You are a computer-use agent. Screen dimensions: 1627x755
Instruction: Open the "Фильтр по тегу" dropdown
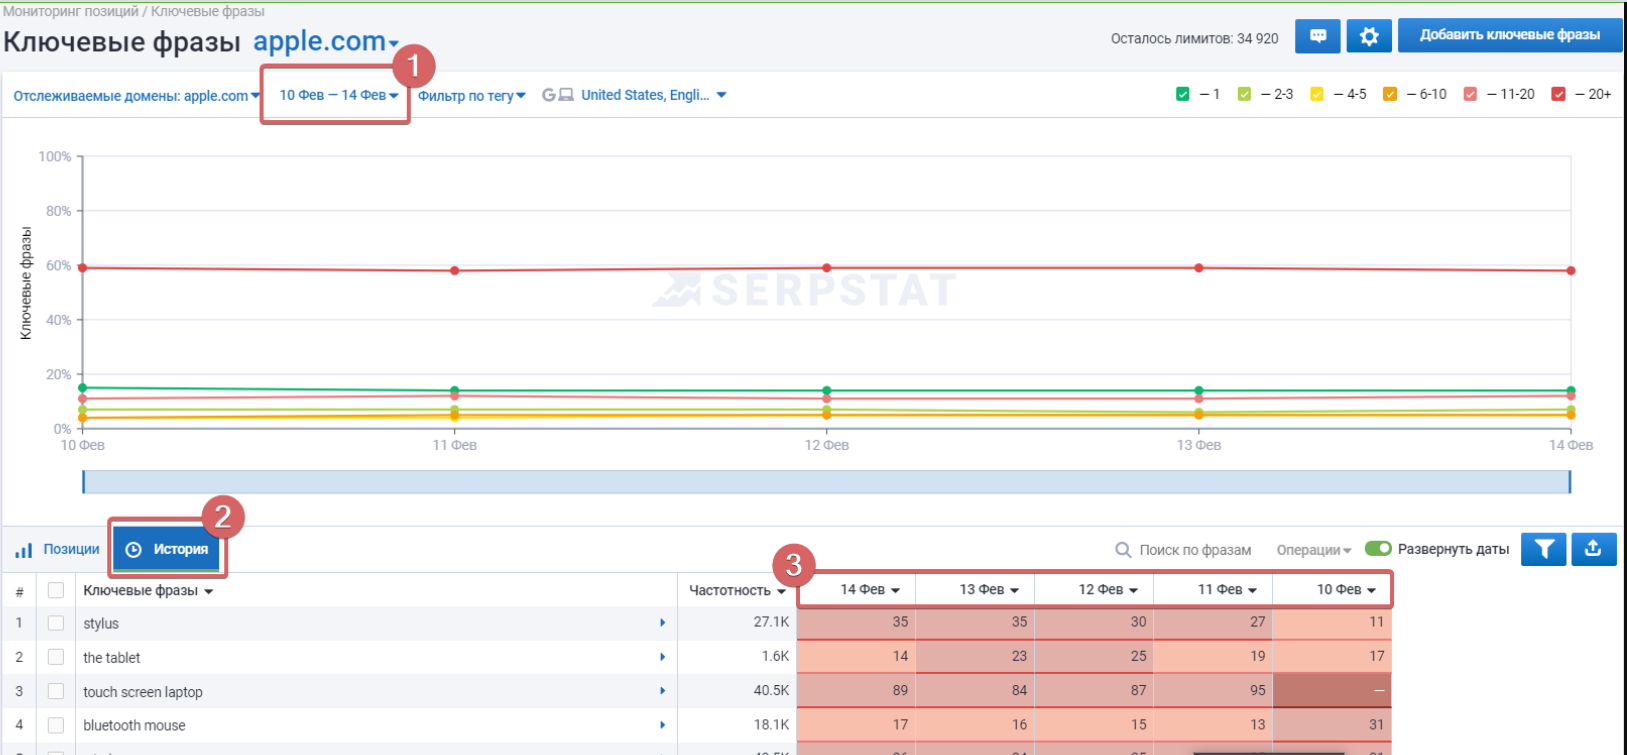(471, 96)
